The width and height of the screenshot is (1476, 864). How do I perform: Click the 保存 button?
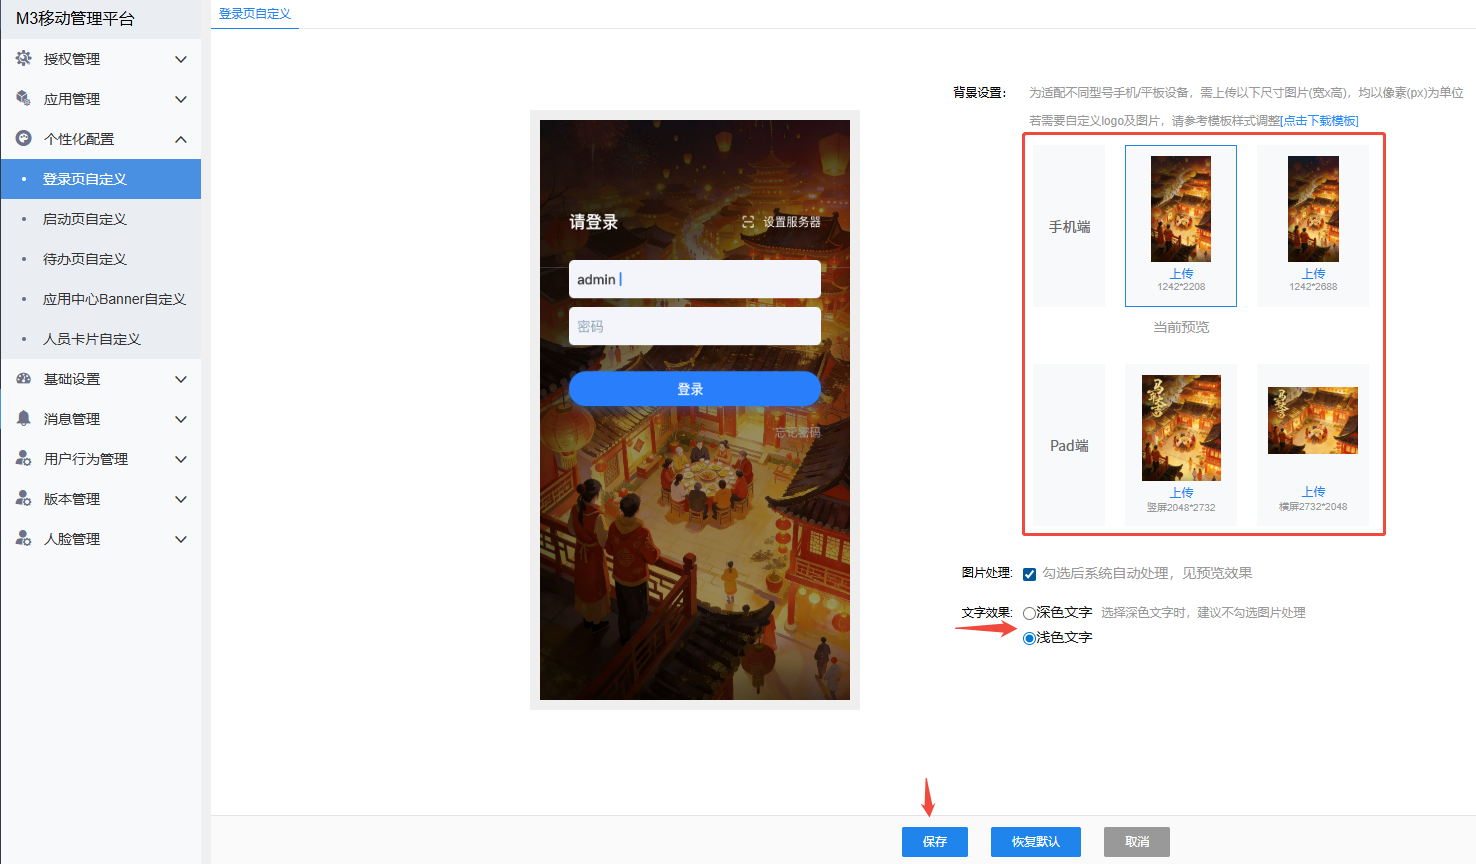click(x=934, y=842)
